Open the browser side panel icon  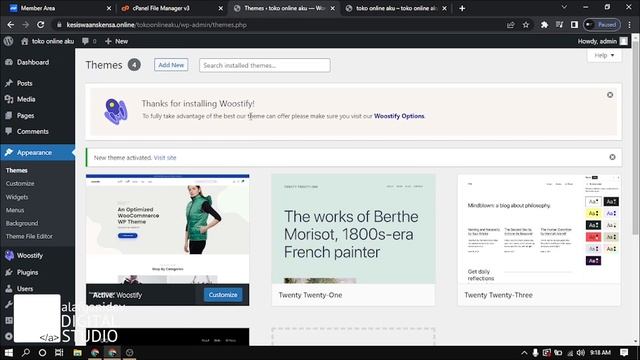click(574, 25)
